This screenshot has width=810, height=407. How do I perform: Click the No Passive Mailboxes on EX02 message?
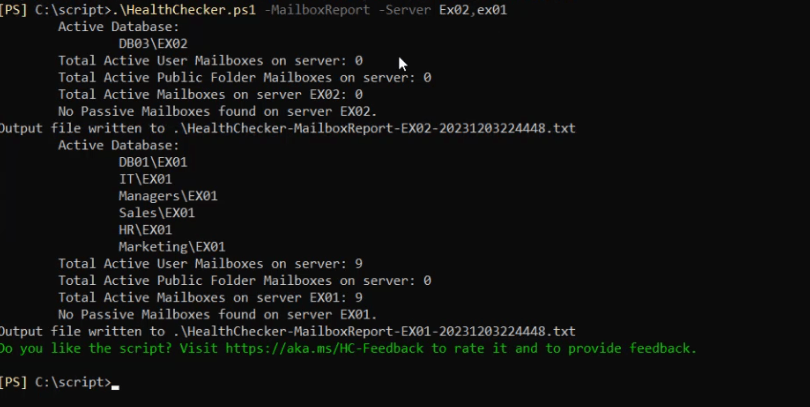pyautogui.click(x=217, y=111)
